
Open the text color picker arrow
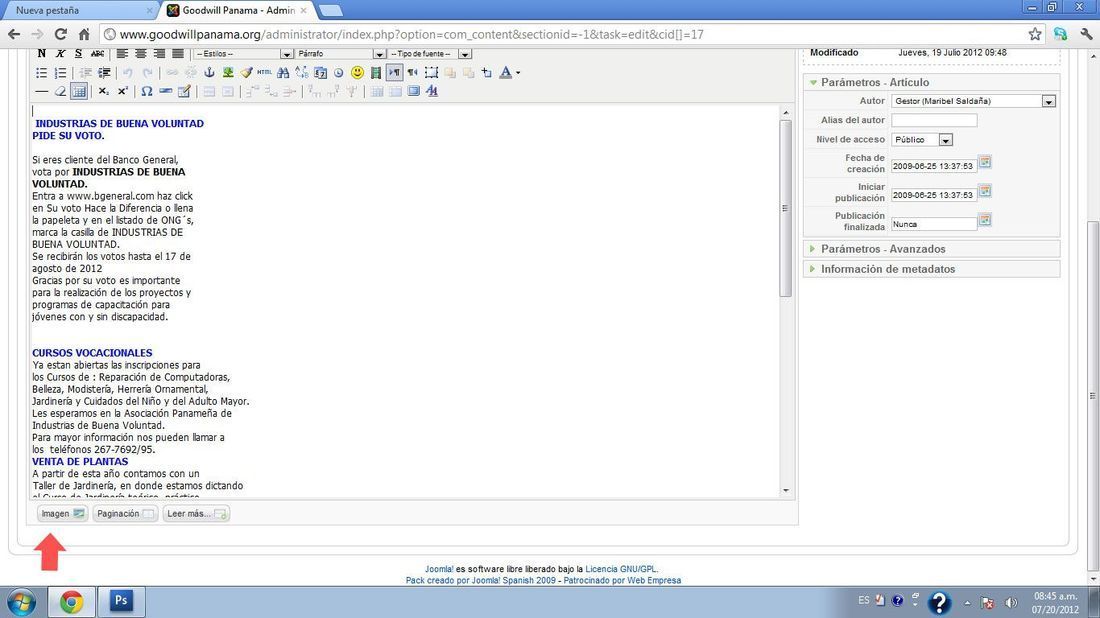pos(518,72)
